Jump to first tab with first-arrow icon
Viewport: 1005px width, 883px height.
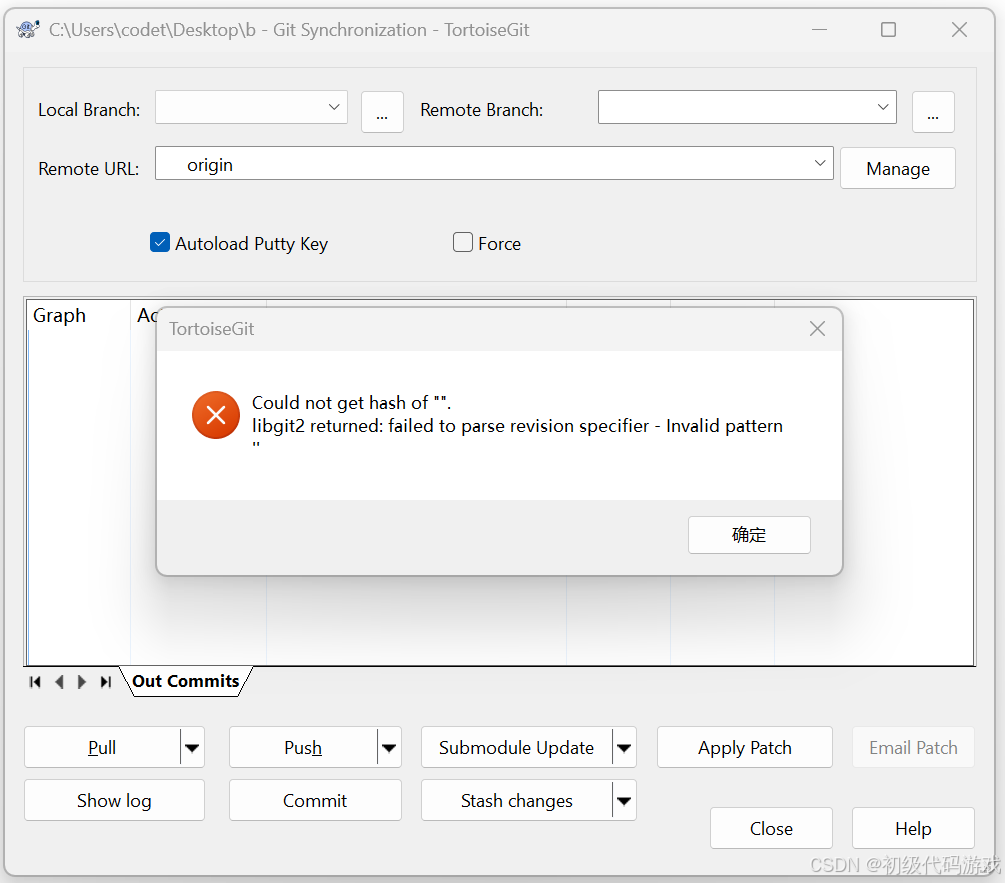(x=35, y=682)
